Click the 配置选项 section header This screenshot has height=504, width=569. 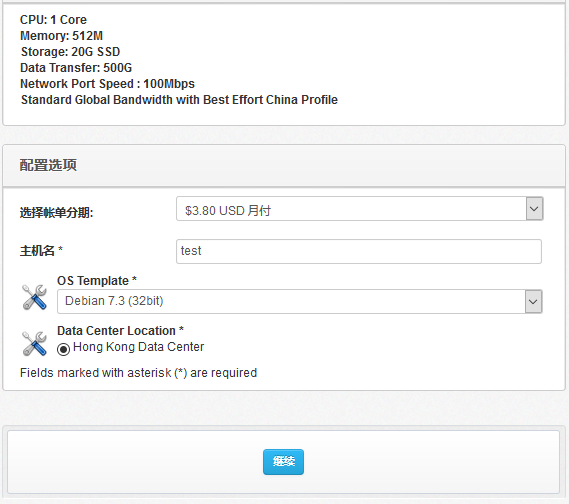[x=48, y=165]
